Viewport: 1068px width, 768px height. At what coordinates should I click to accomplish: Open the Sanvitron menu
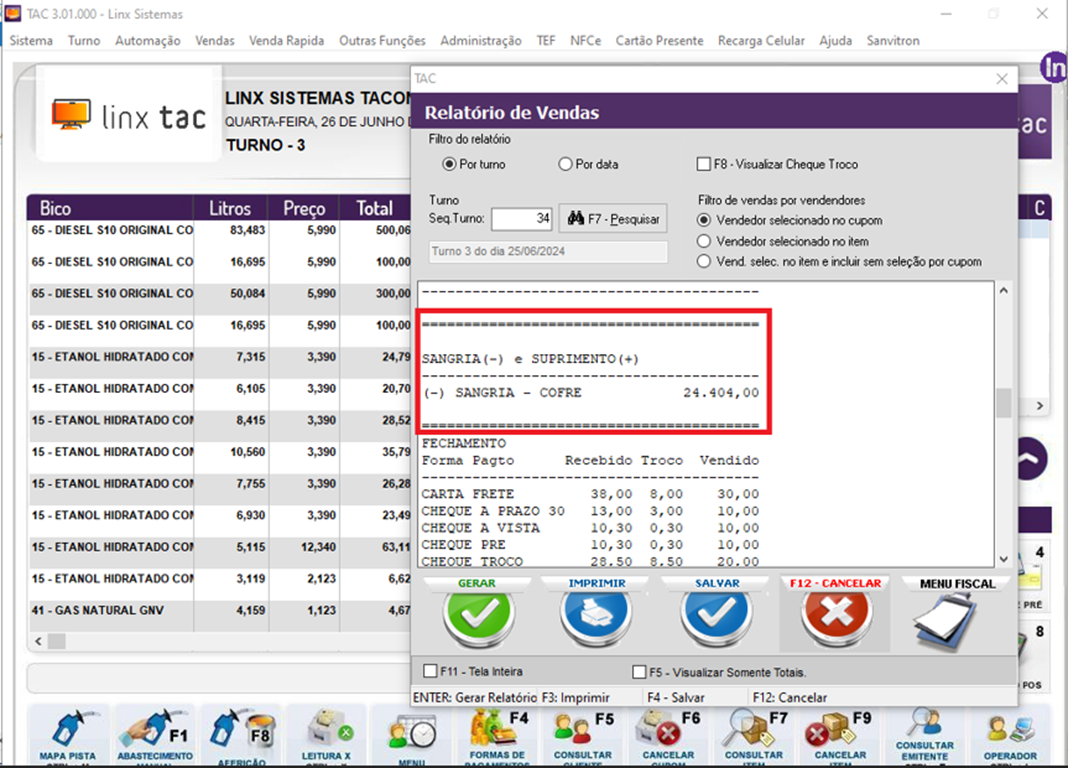893,41
